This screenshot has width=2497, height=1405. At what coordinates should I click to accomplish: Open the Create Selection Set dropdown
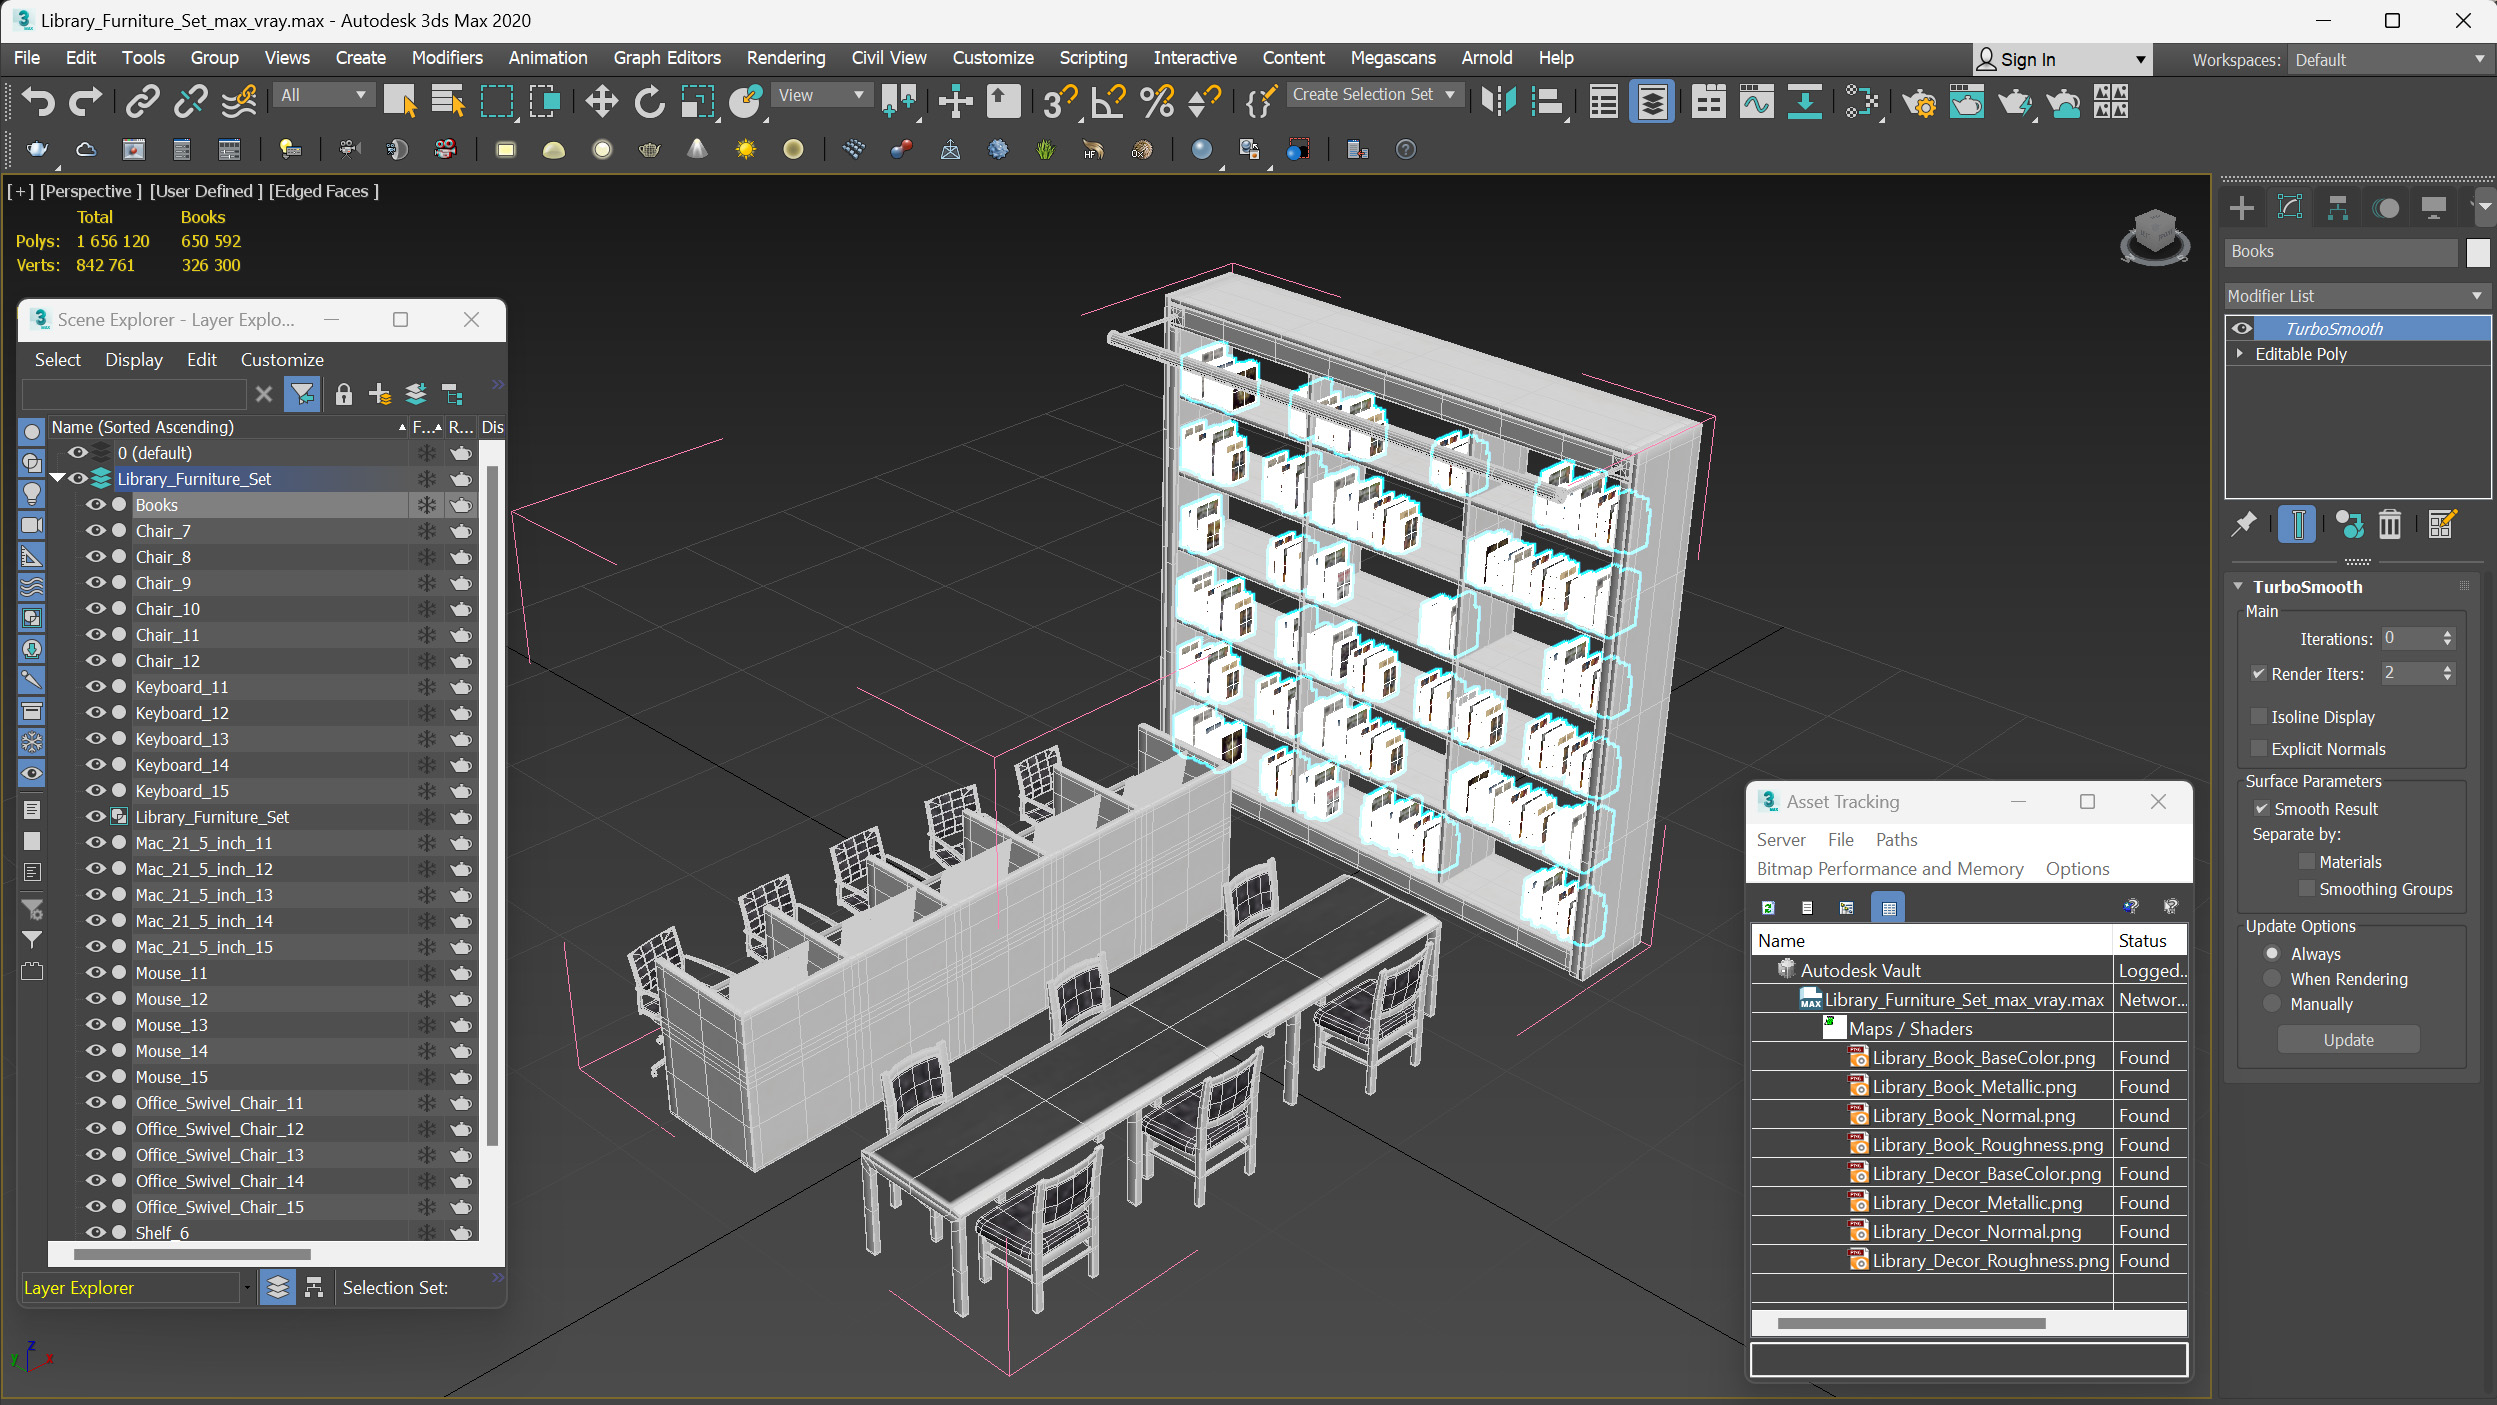pyautogui.click(x=1449, y=95)
